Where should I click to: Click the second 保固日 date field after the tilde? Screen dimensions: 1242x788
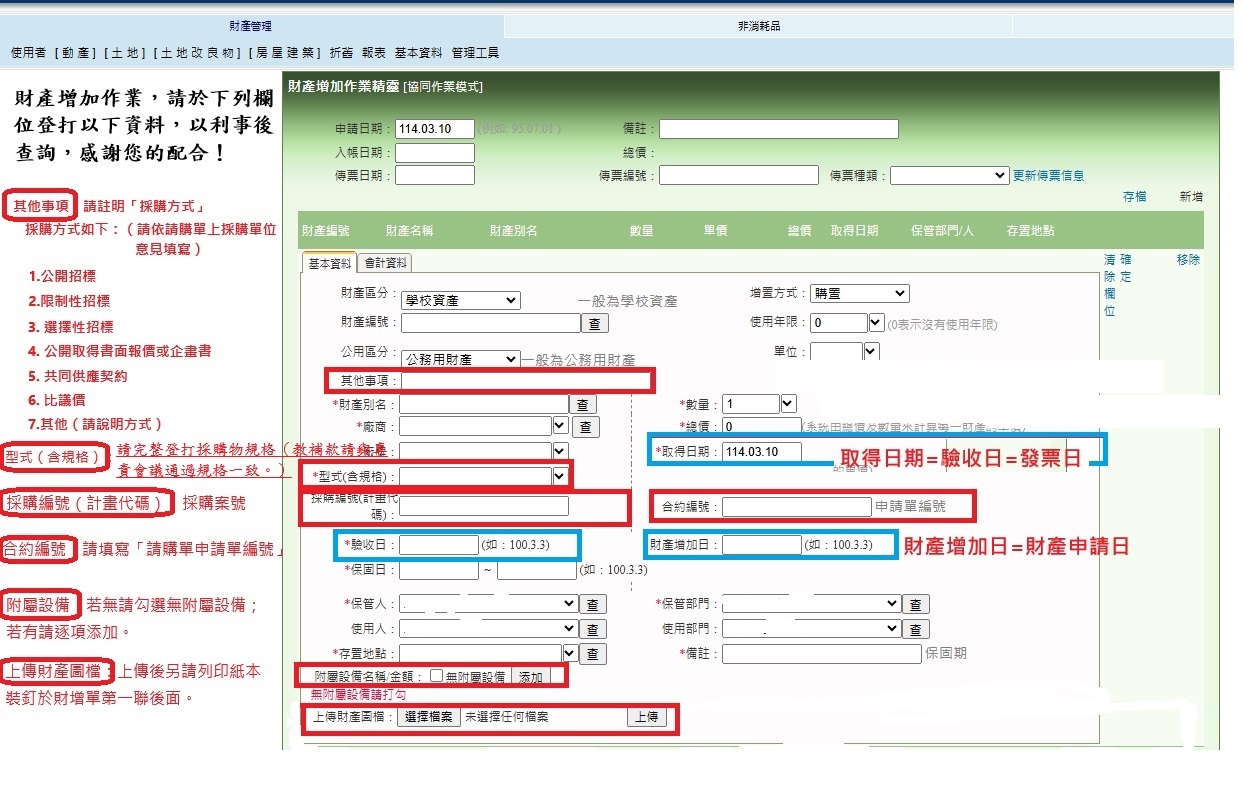(x=537, y=570)
